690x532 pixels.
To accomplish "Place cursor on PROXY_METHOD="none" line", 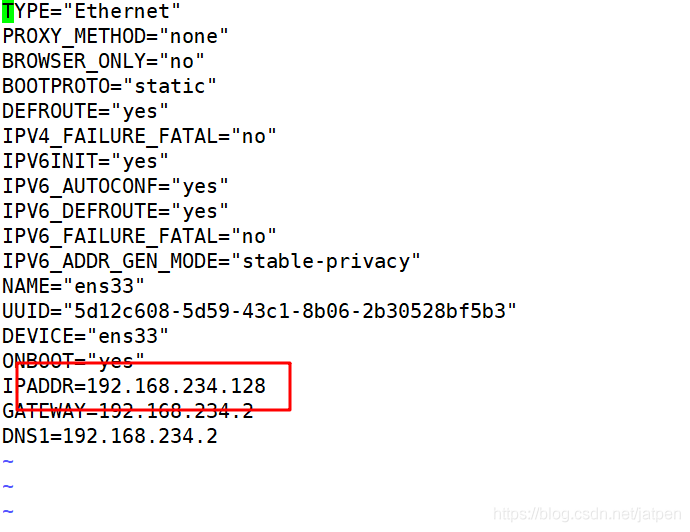I will coord(115,37).
